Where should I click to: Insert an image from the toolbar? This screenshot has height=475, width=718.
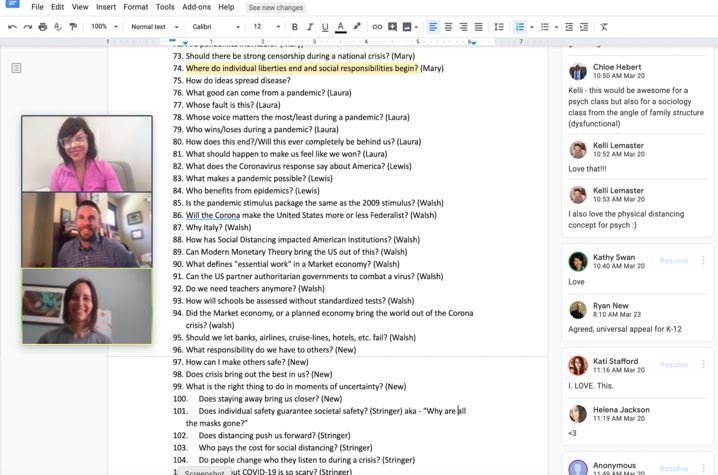click(407, 27)
